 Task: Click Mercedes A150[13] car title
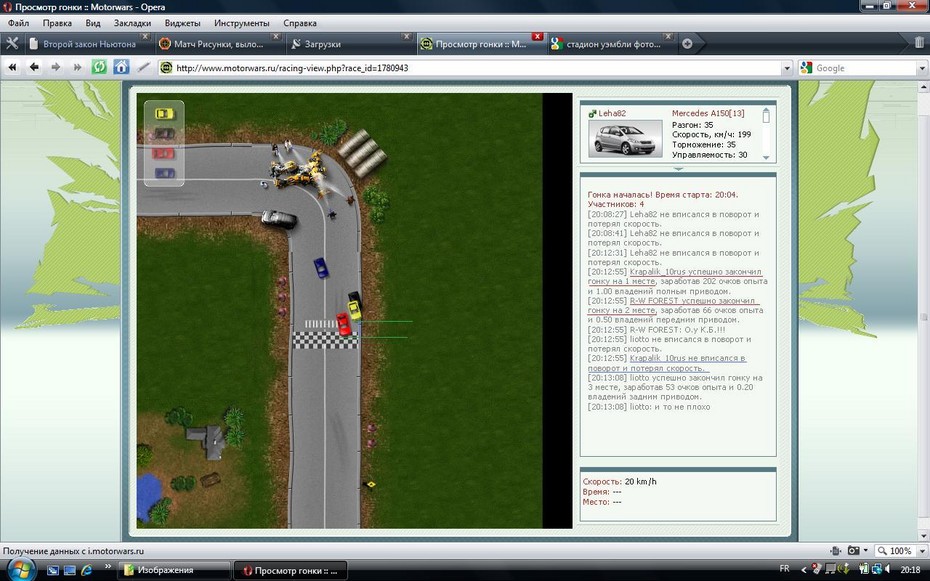pos(708,113)
